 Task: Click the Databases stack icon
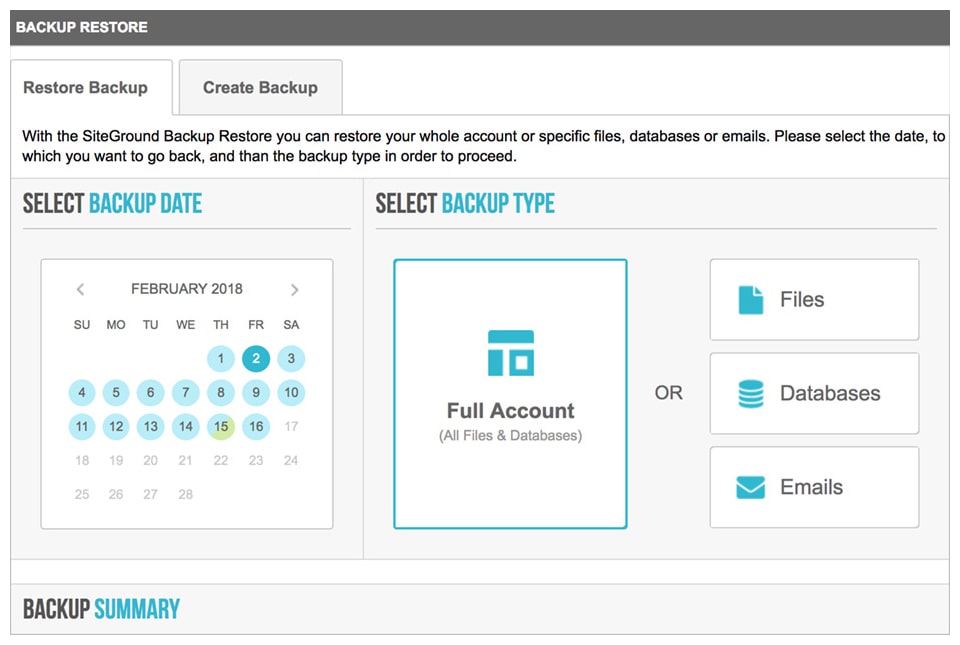pyautogui.click(x=751, y=393)
